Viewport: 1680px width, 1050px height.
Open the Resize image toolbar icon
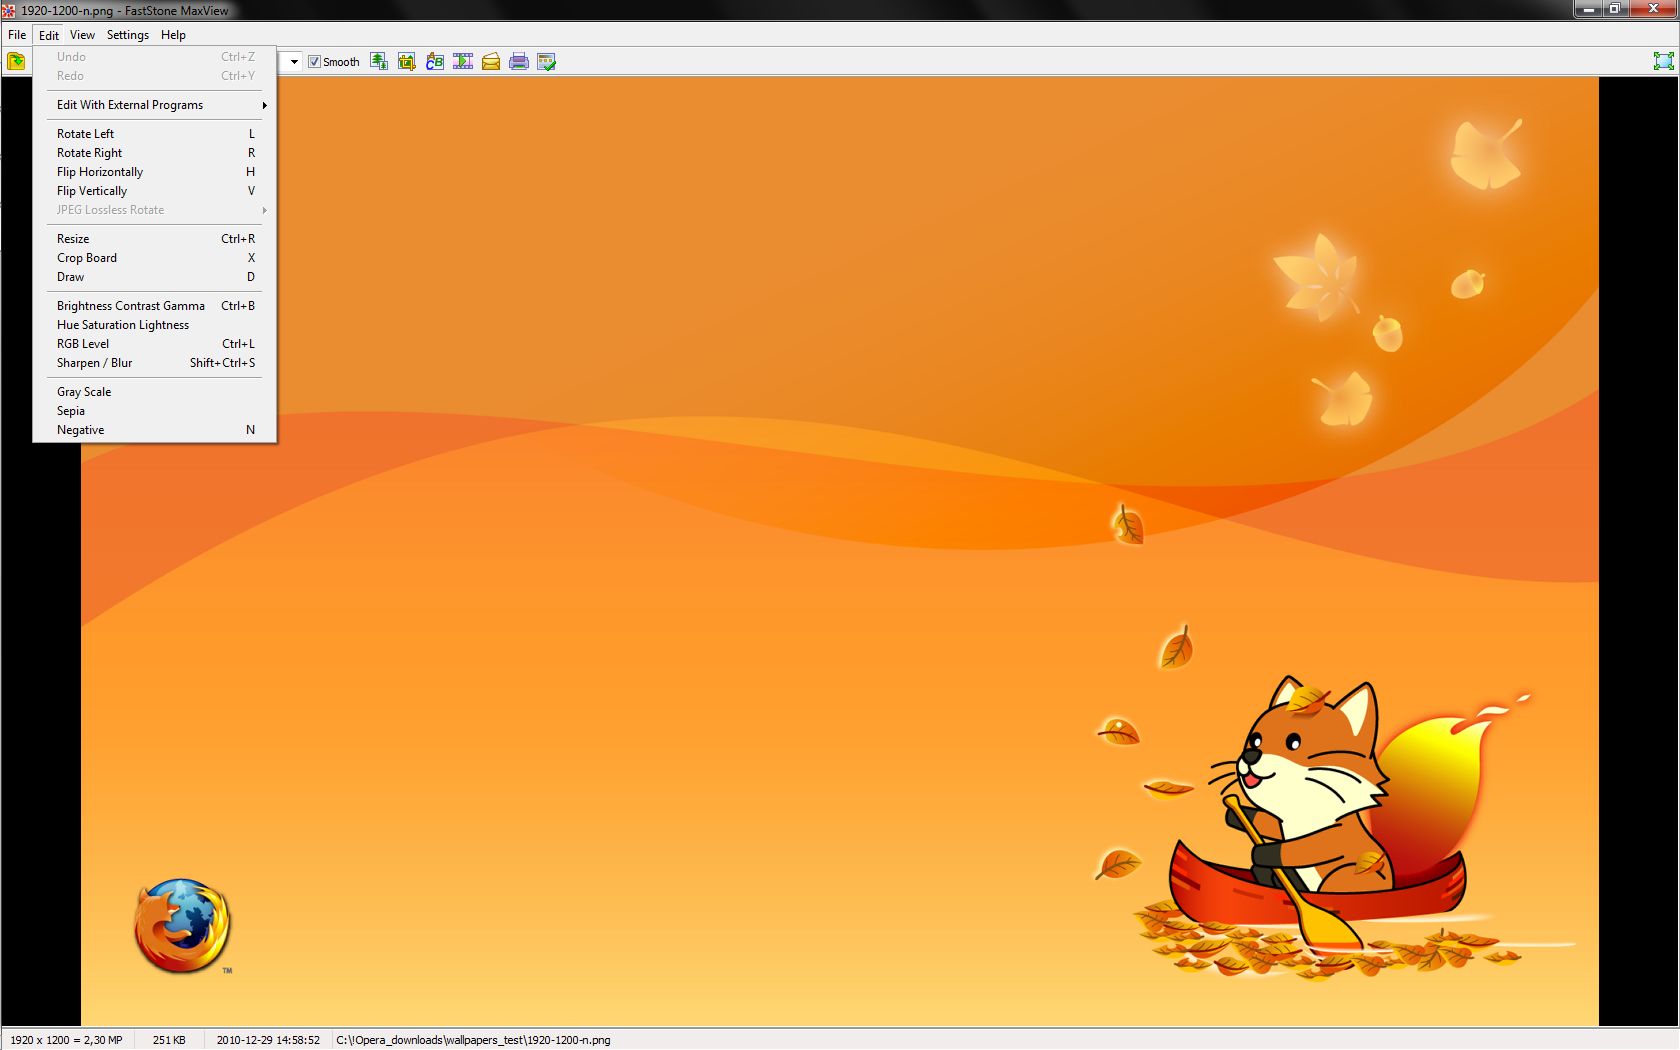coord(379,62)
